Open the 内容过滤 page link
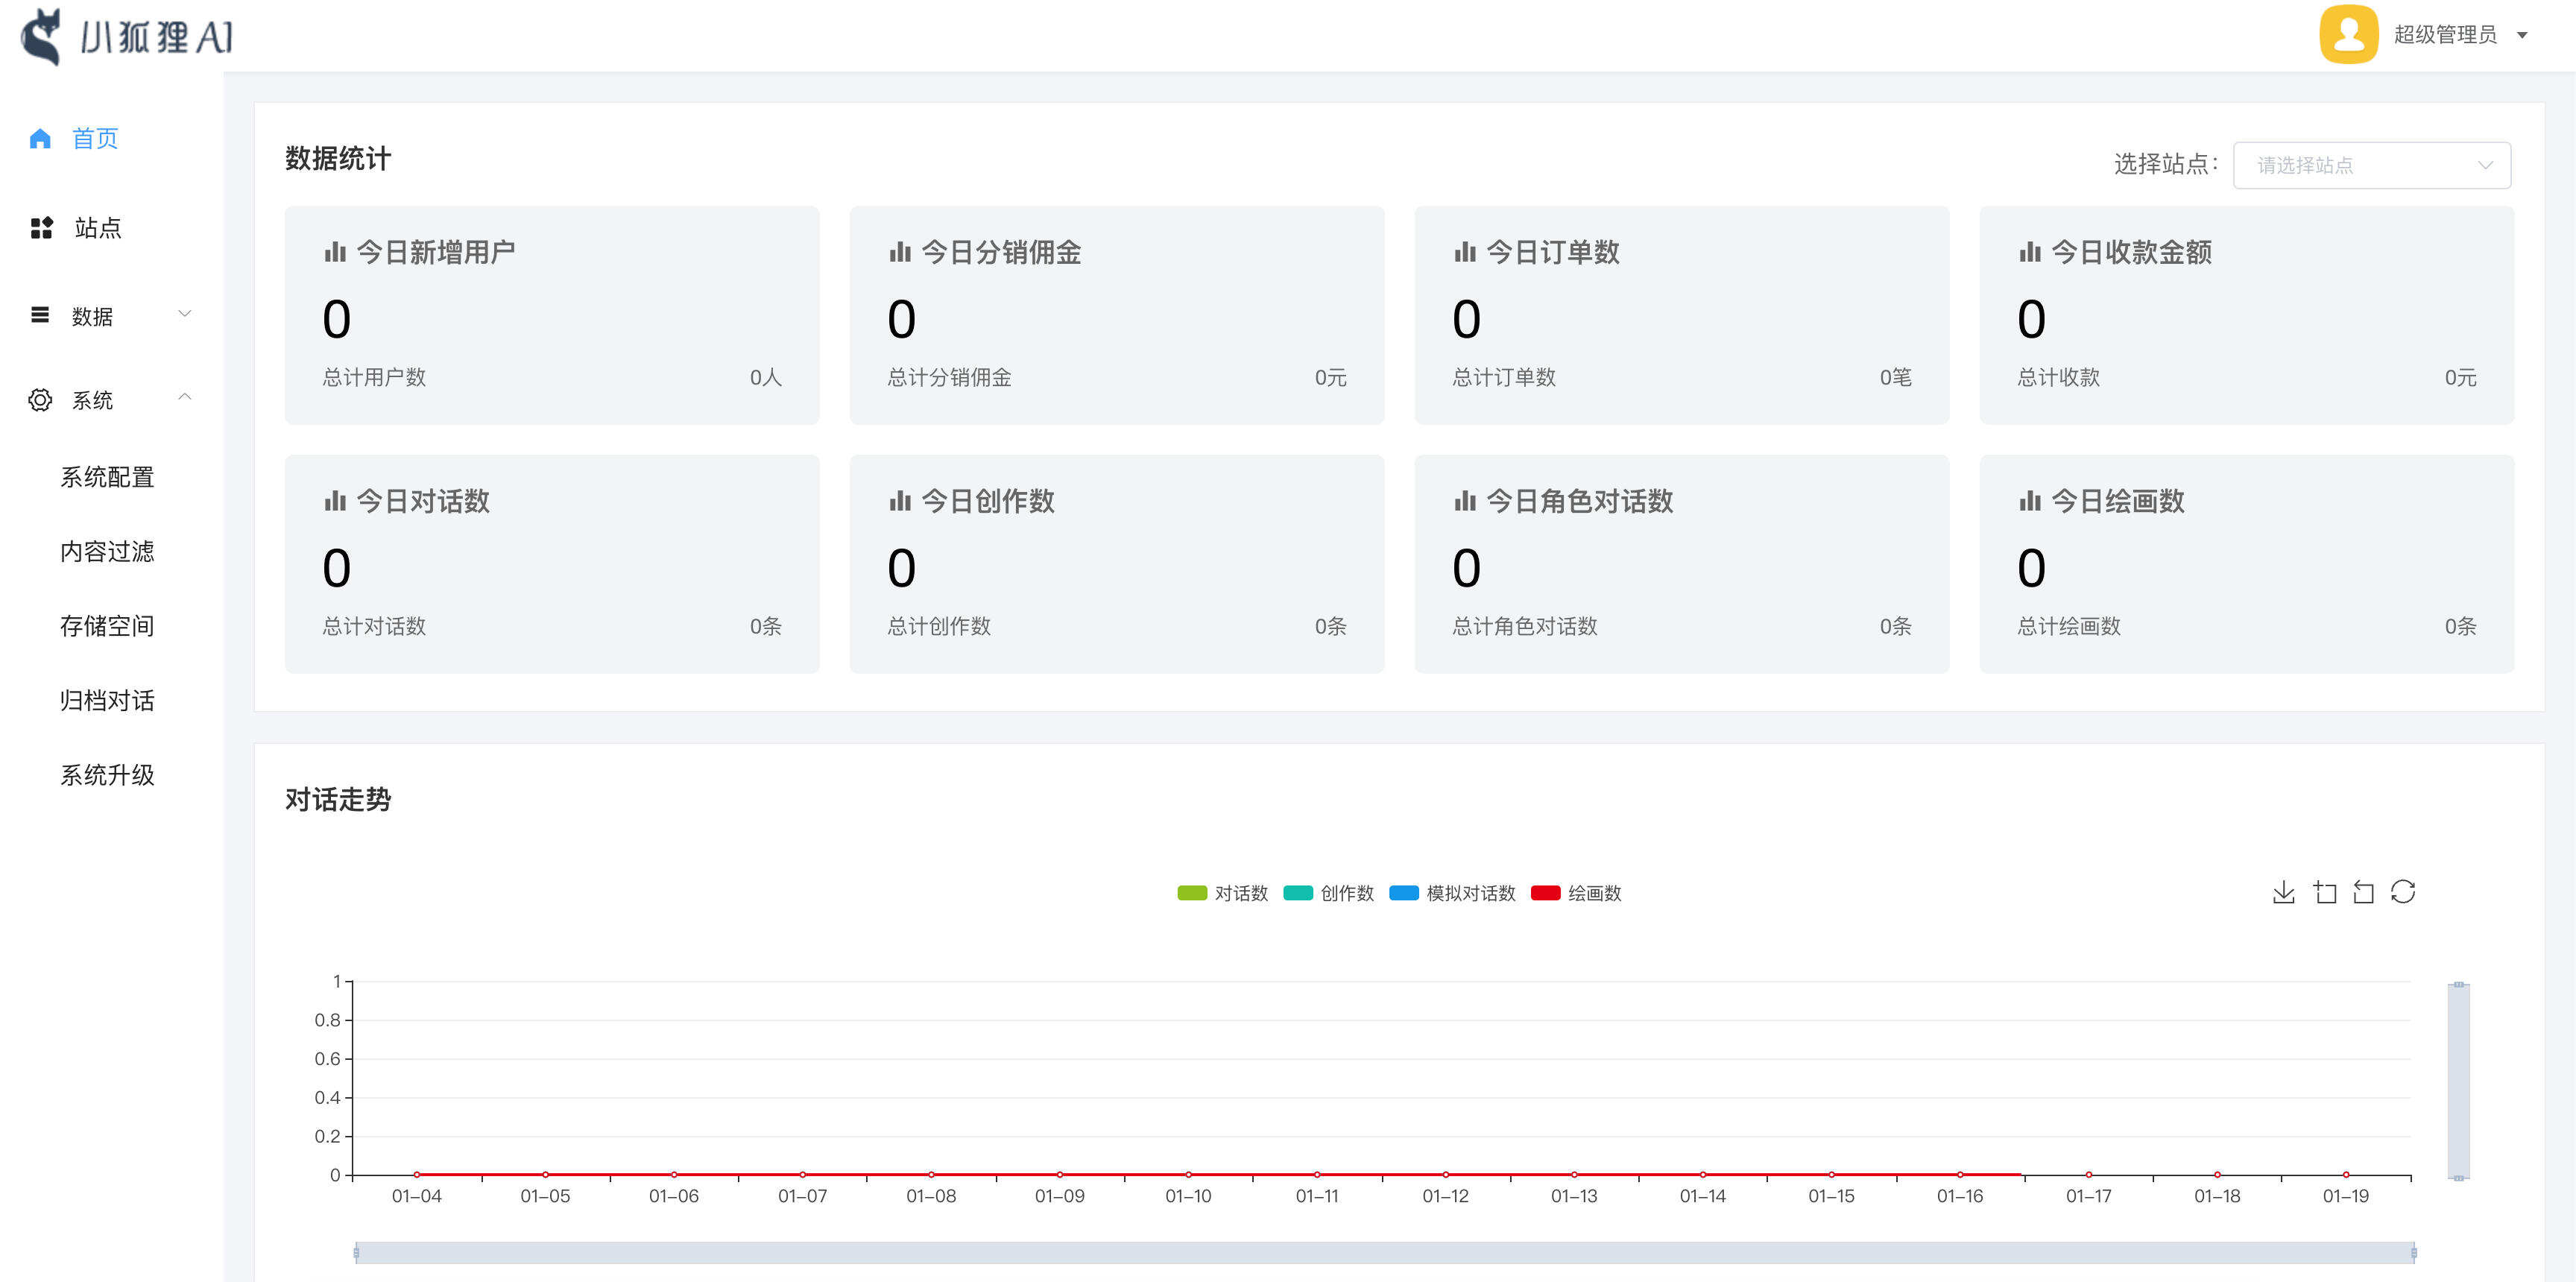Screen dimensions: 2576x1282 coord(107,551)
